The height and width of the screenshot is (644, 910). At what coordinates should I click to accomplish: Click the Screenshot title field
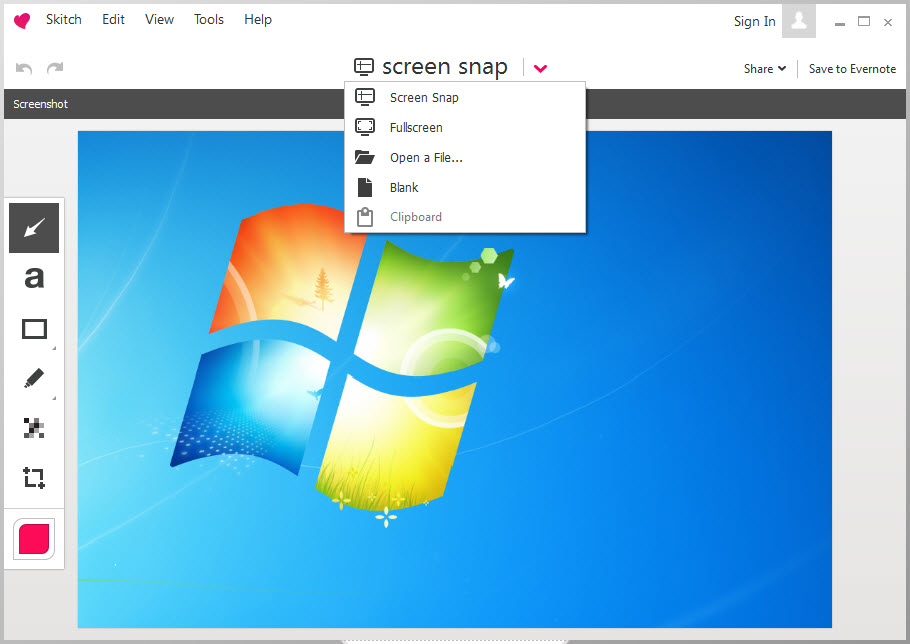click(41, 104)
